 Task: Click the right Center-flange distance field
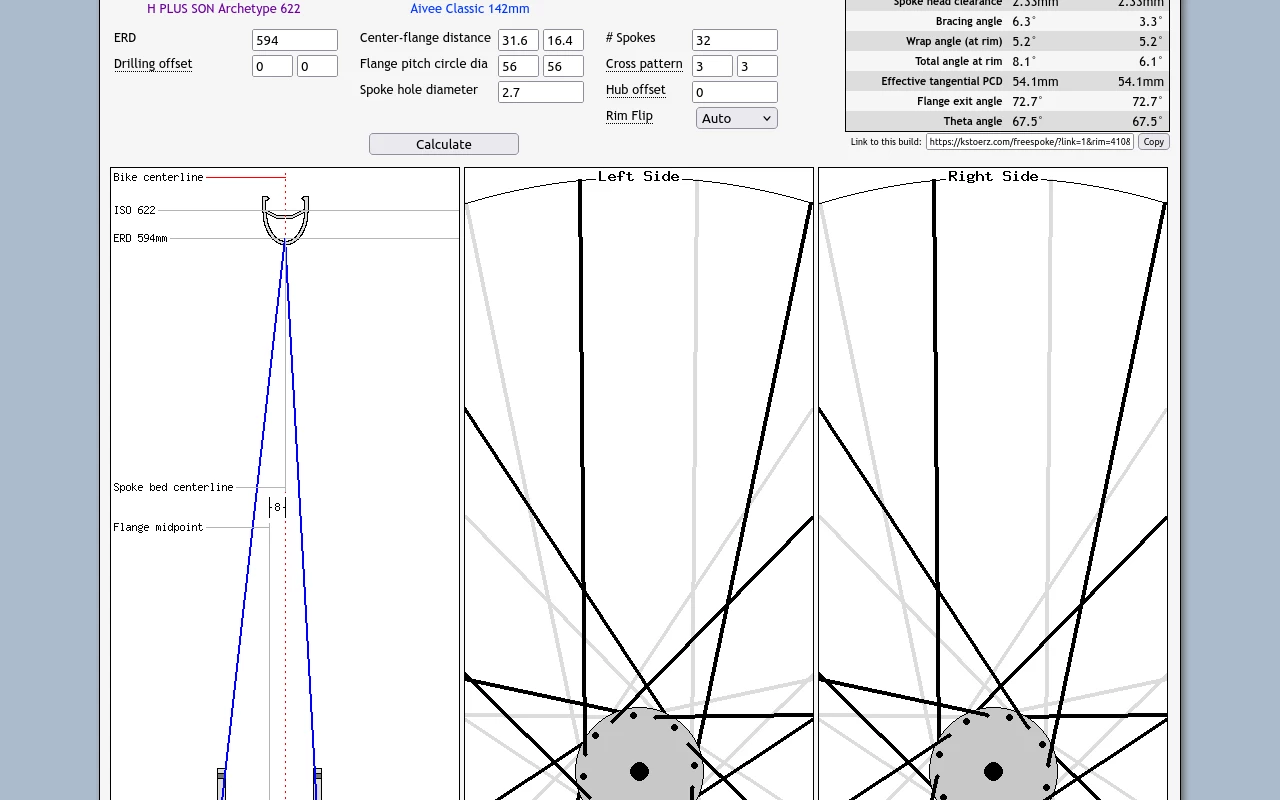563,40
